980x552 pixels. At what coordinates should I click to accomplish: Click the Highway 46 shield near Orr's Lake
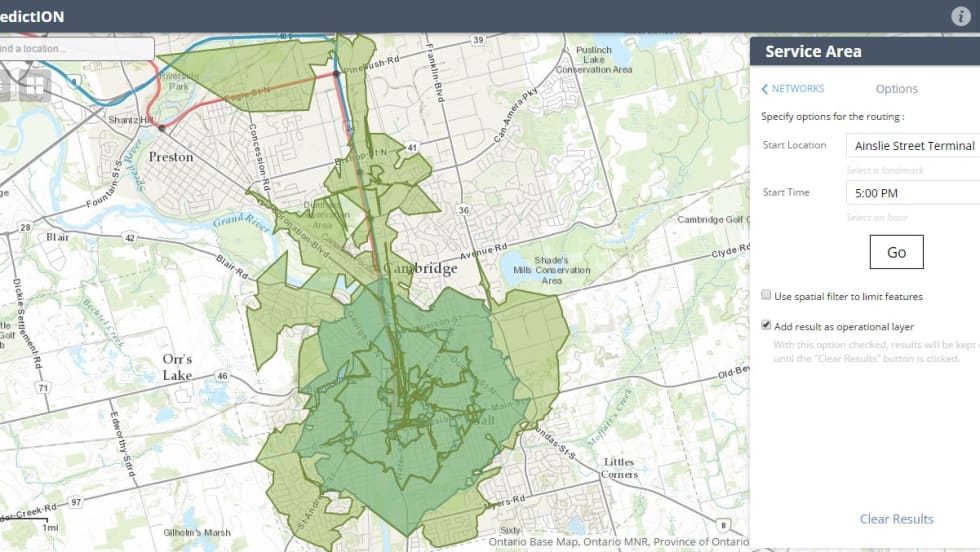(x=222, y=376)
